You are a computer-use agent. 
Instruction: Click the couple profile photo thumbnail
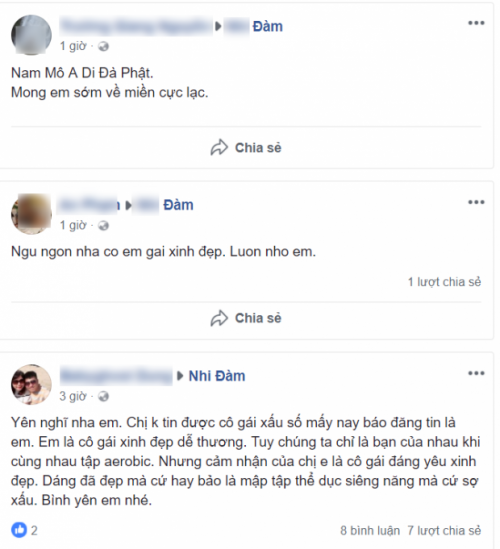click(x=32, y=384)
